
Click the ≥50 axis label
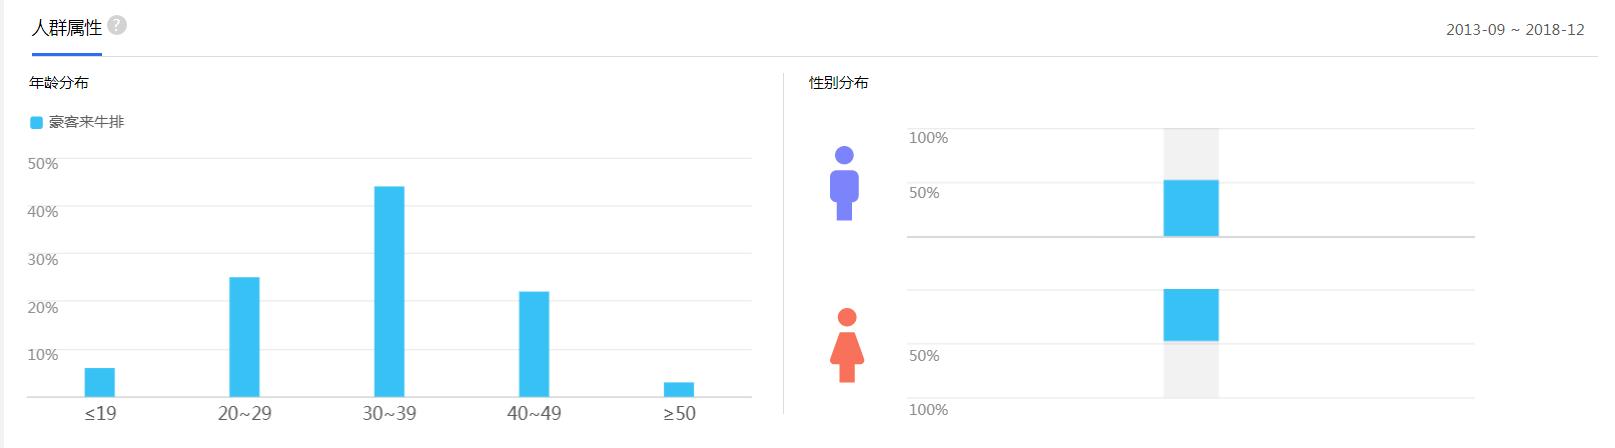[679, 414]
